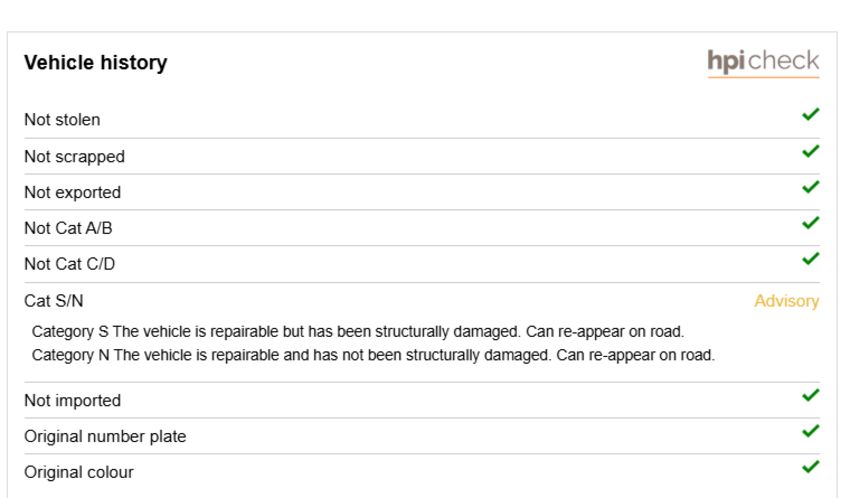850x498 pixels.
Task: Select the Cat S/N row label
Action: tap(54, 301)
